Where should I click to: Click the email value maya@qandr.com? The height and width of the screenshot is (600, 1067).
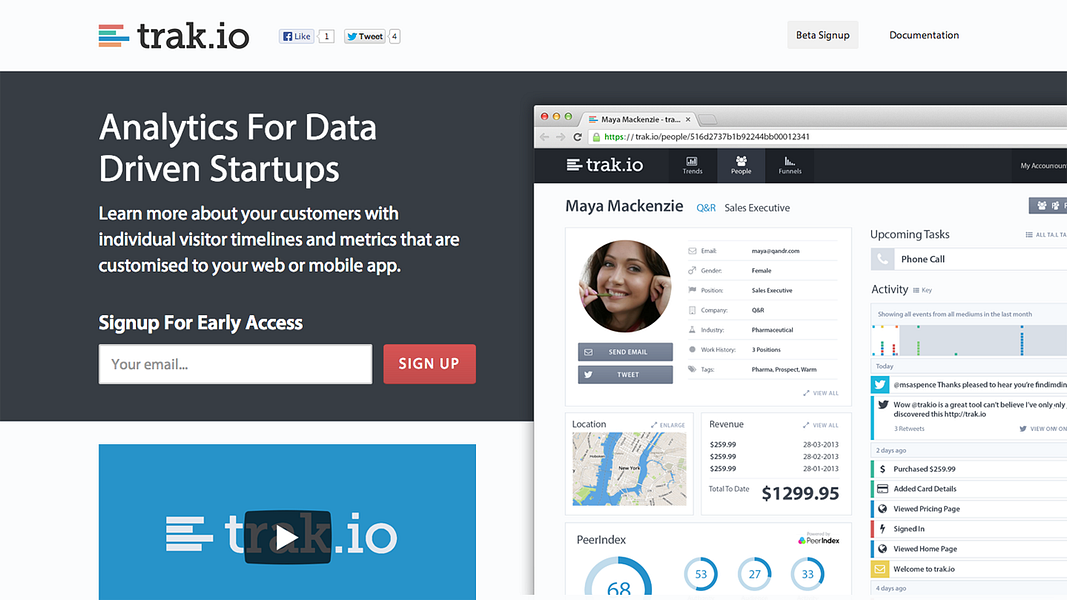point(776,251)
